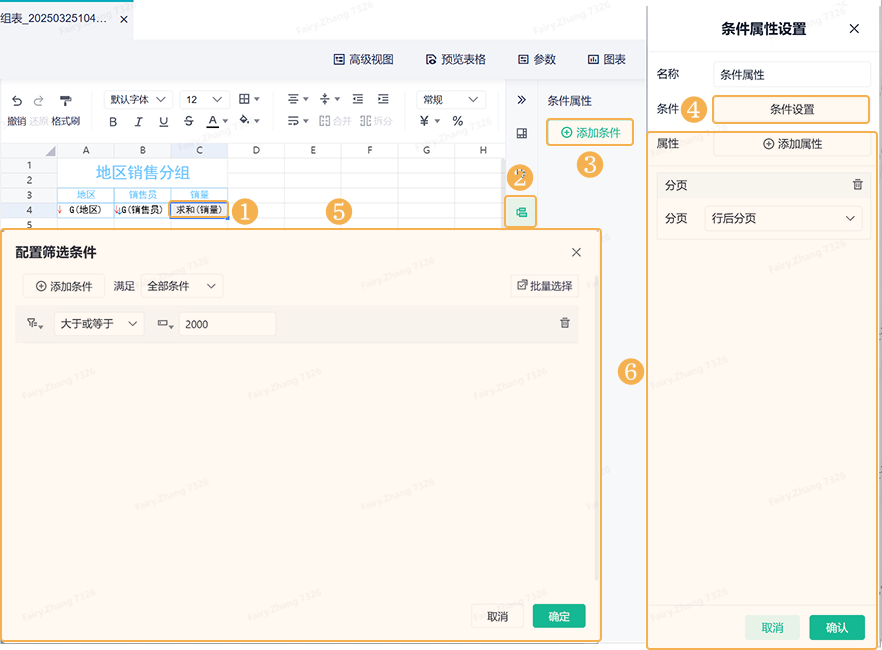The height and width of the screenshot is (650, 882).
Task: Open the value type icon dropdown
Action: pyautogui.click(x=165, y=323)
